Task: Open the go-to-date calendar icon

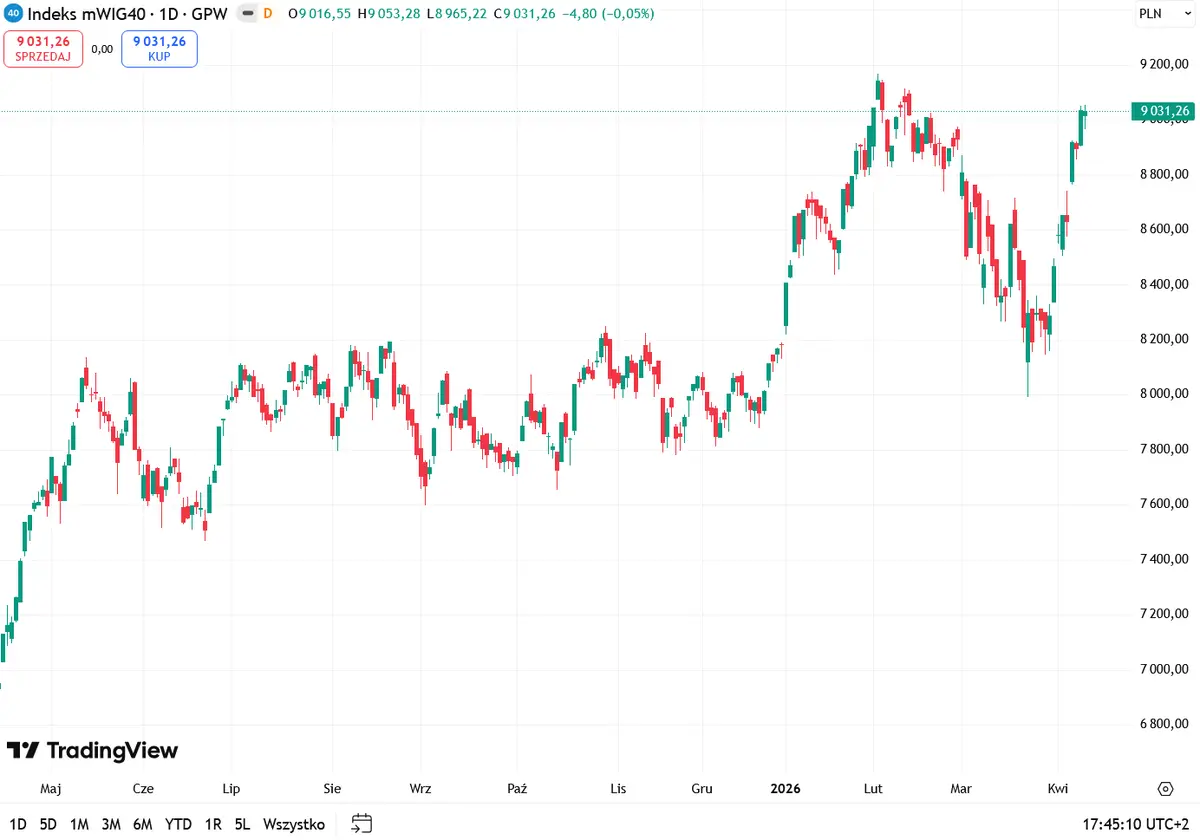Action: [x=362, y=824]
